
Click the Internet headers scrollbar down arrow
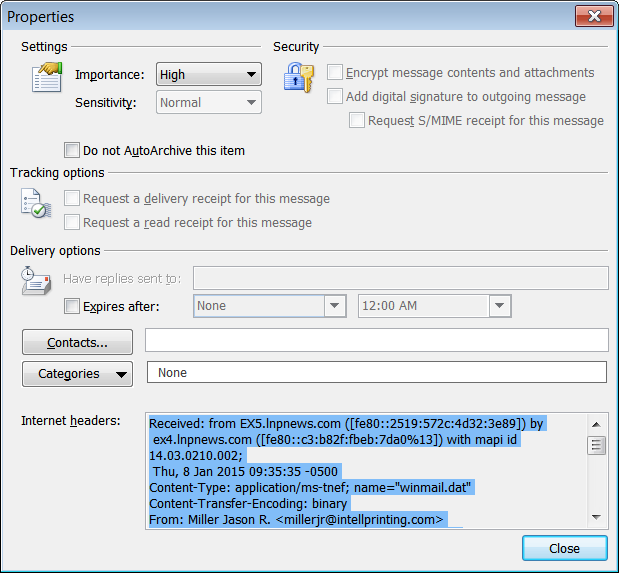click(597, 518)
